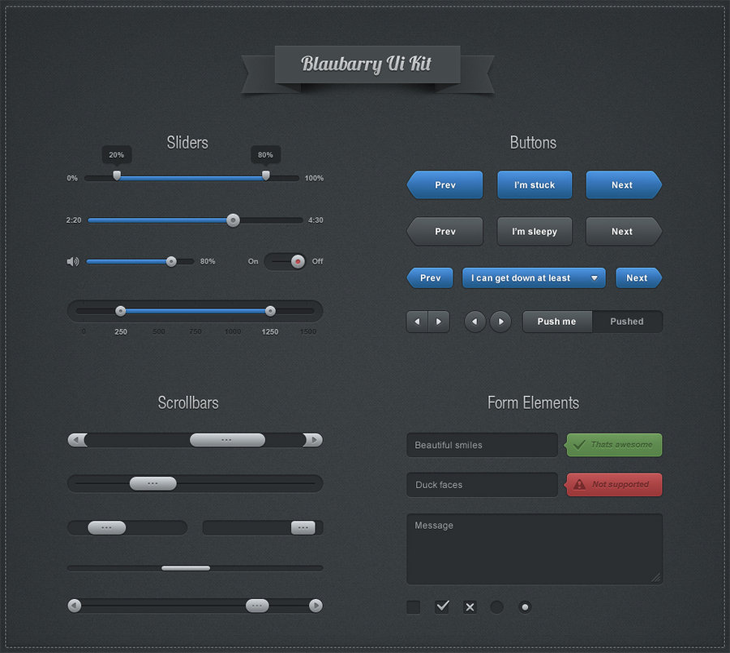Click the 1500 scale label
730x653 pixels.
coord(308,332)
